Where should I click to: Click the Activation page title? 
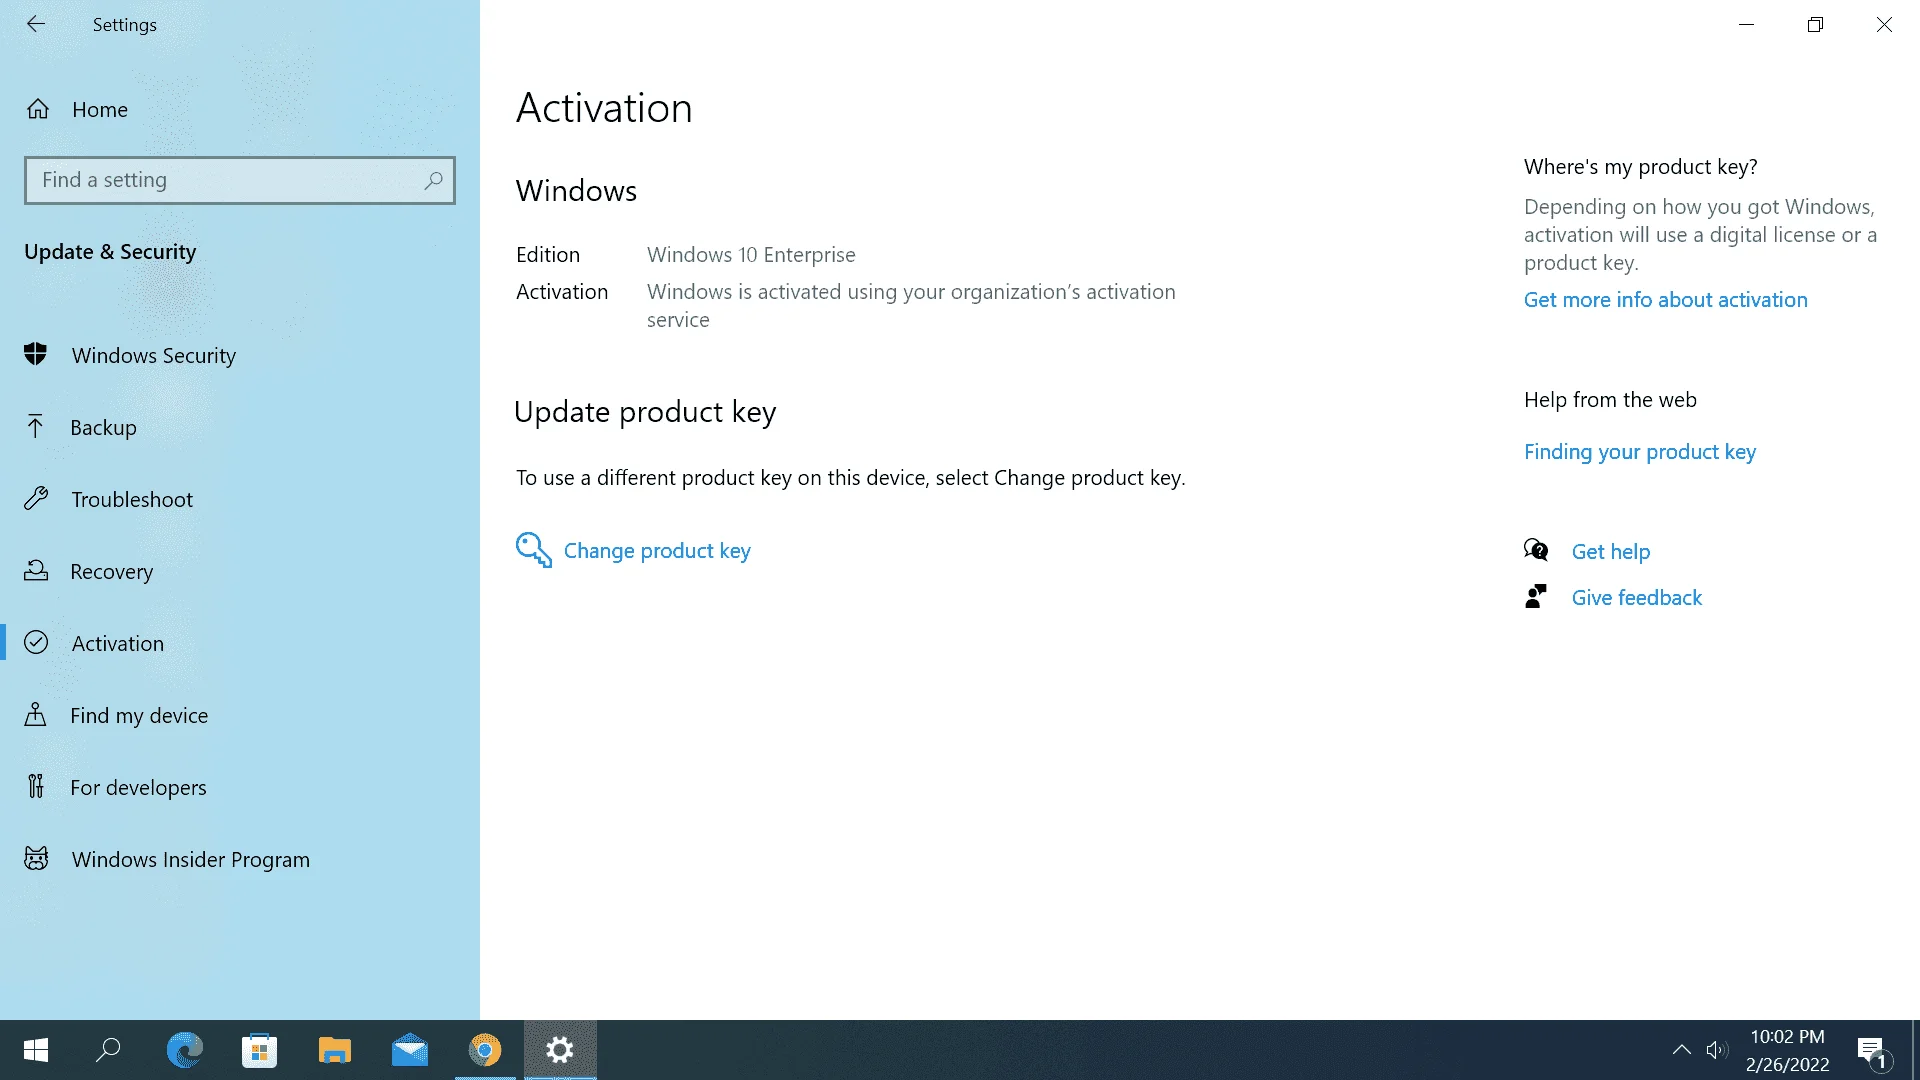click(x=604, y=108)
